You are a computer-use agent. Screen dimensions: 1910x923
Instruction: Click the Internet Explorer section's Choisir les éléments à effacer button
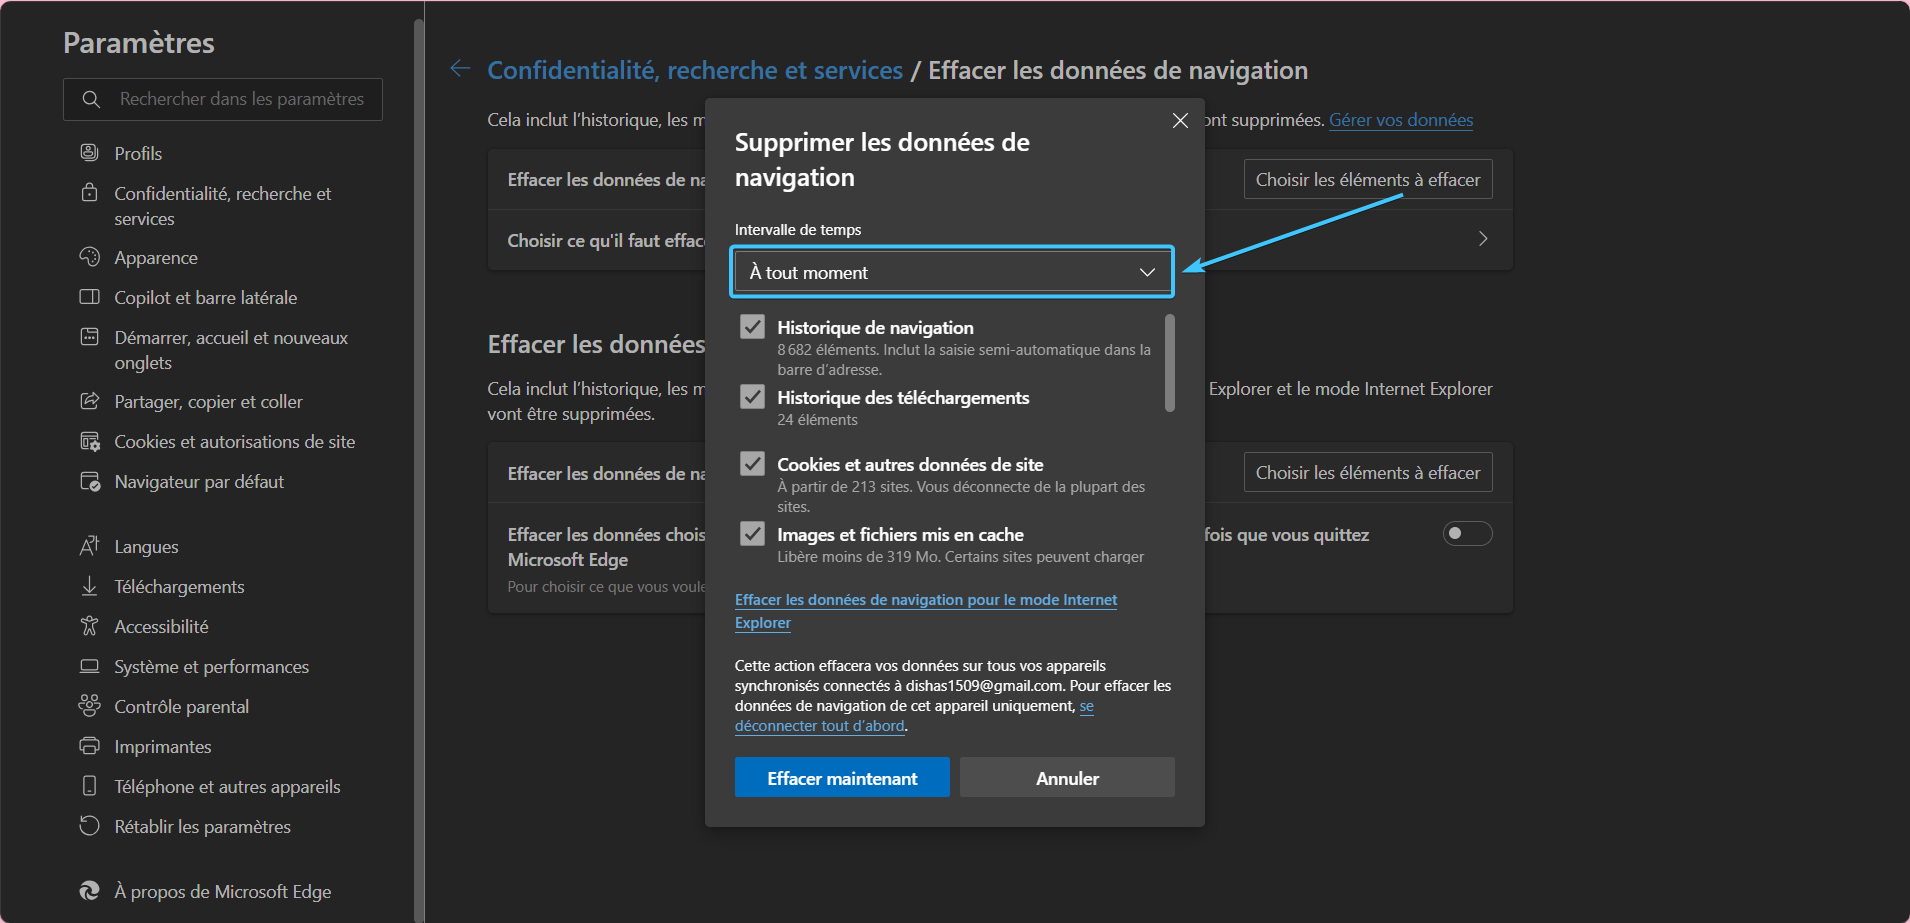click(1368, 472)
